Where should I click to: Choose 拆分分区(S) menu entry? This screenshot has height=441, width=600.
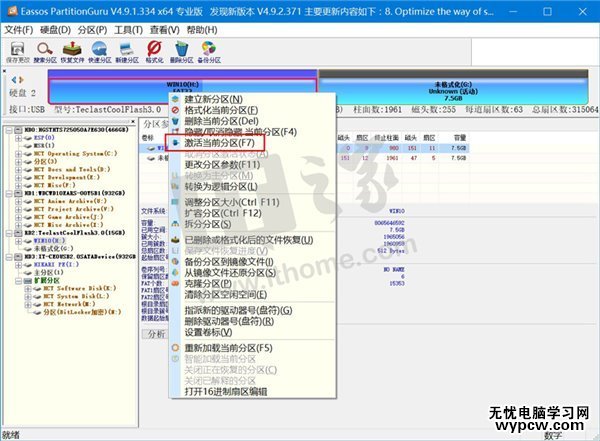pos(253,224)
